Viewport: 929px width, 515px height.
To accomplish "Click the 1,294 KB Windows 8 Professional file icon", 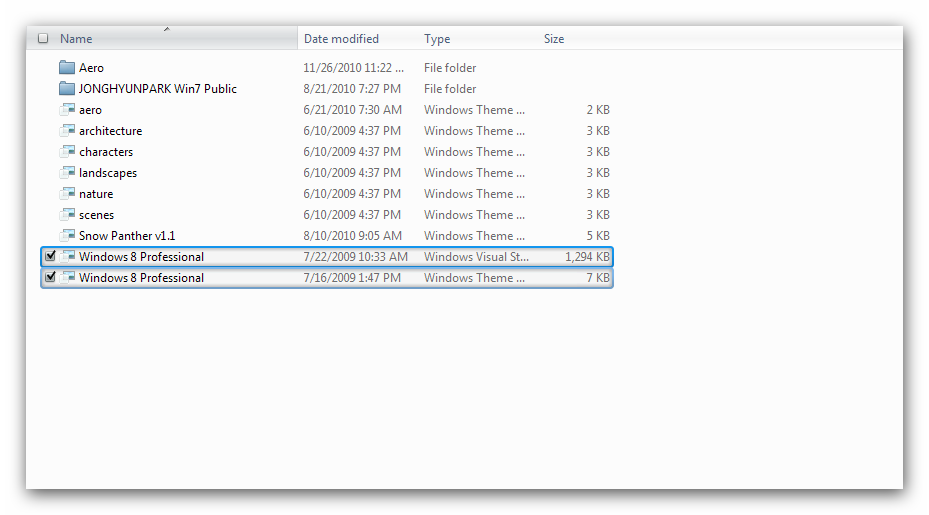I will [68, 257].
